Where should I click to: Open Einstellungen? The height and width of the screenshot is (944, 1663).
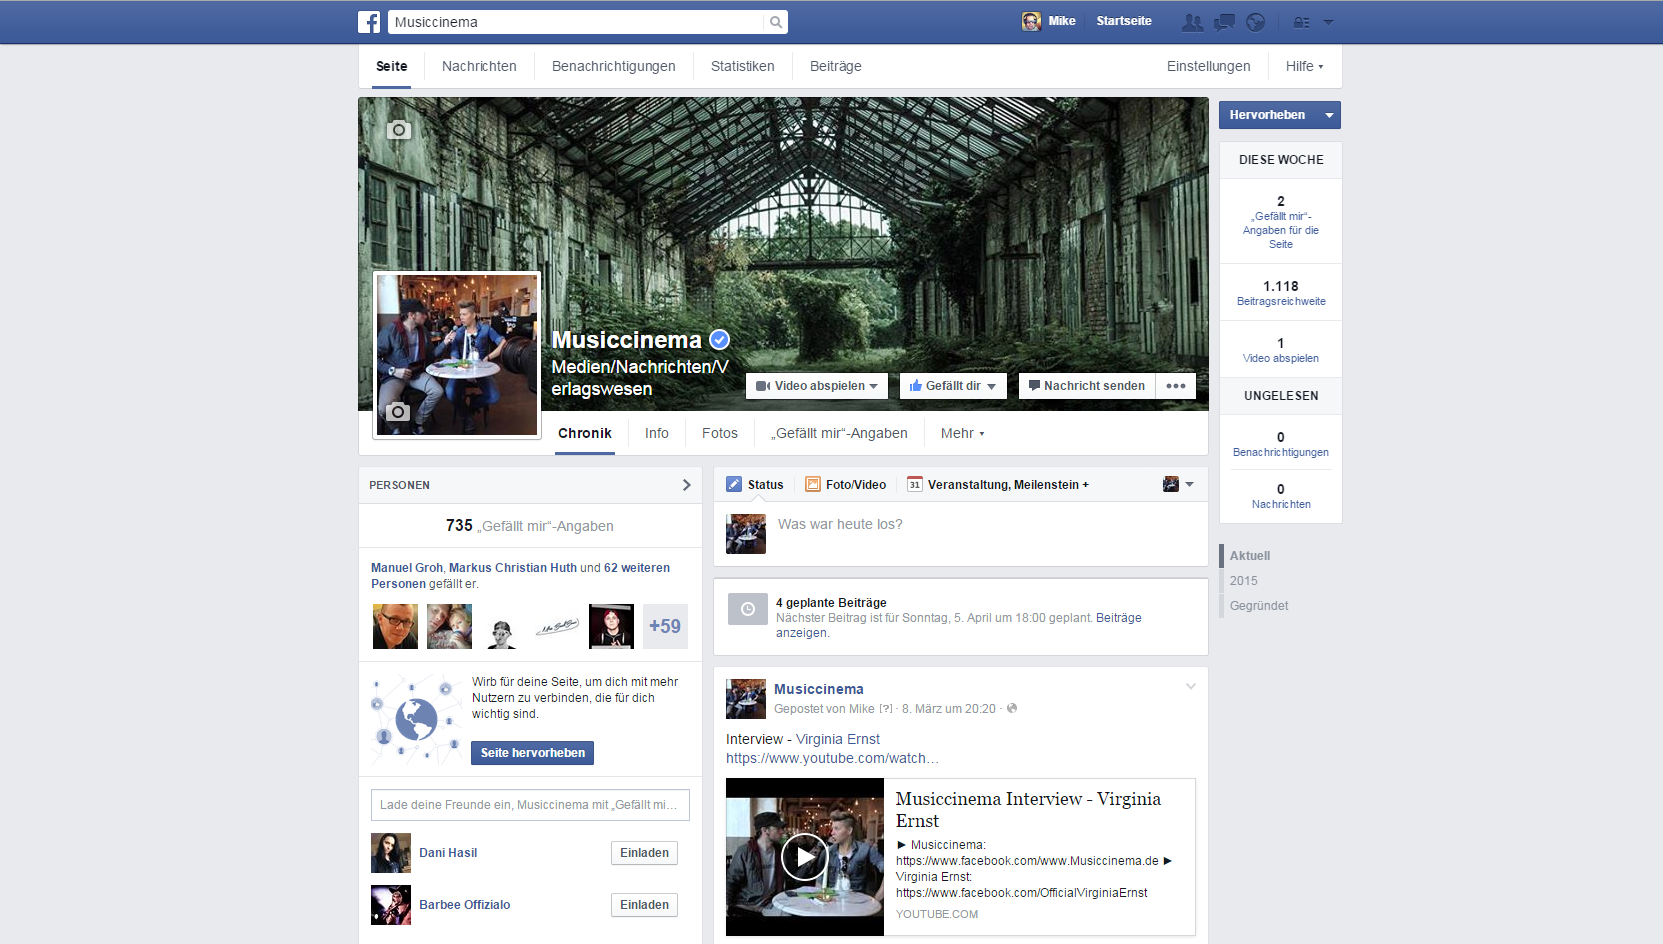tap(1208, 66)
